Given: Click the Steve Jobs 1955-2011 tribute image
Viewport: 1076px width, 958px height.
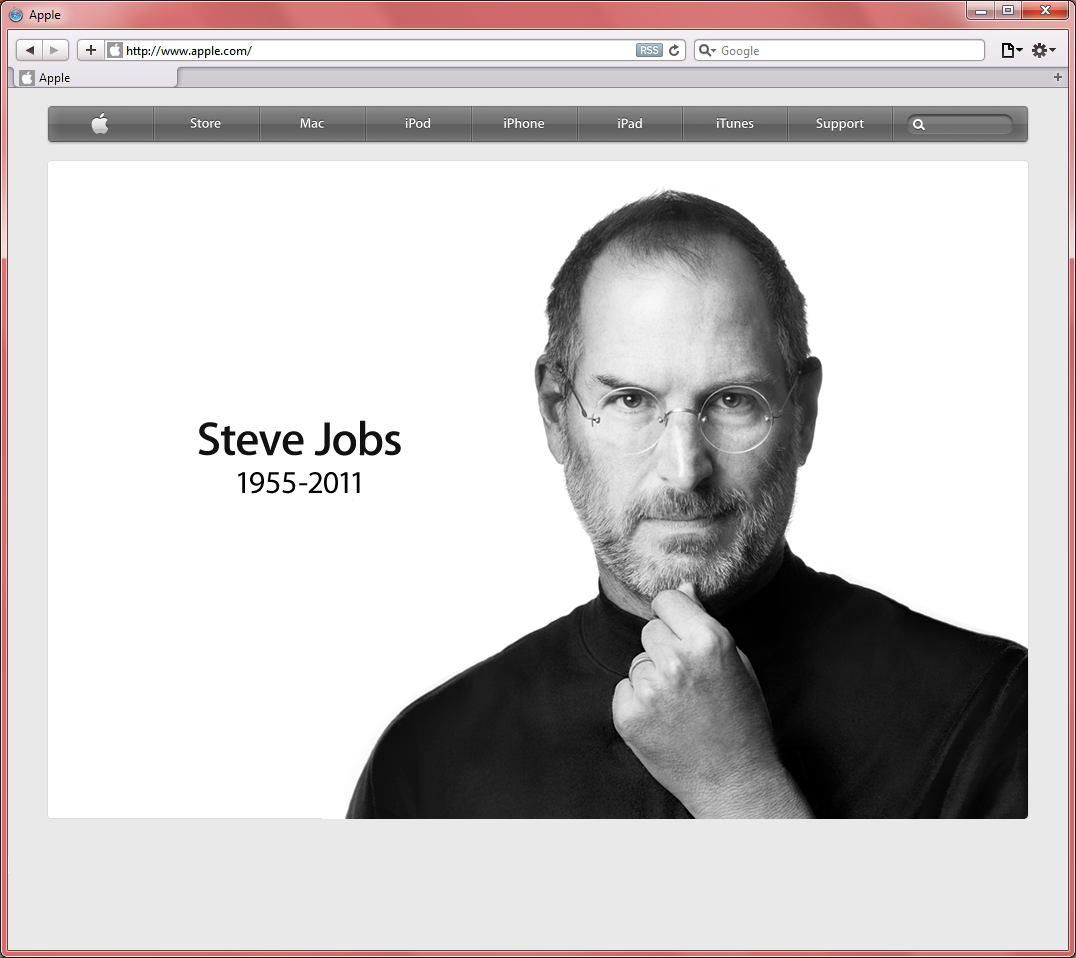Looking at the screenshot, I should click(538, 490).
